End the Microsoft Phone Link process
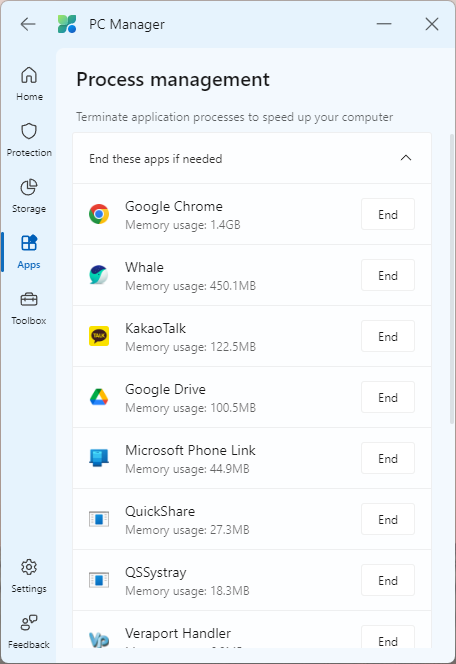The image size is (456, 664). (x=387, y=458)
